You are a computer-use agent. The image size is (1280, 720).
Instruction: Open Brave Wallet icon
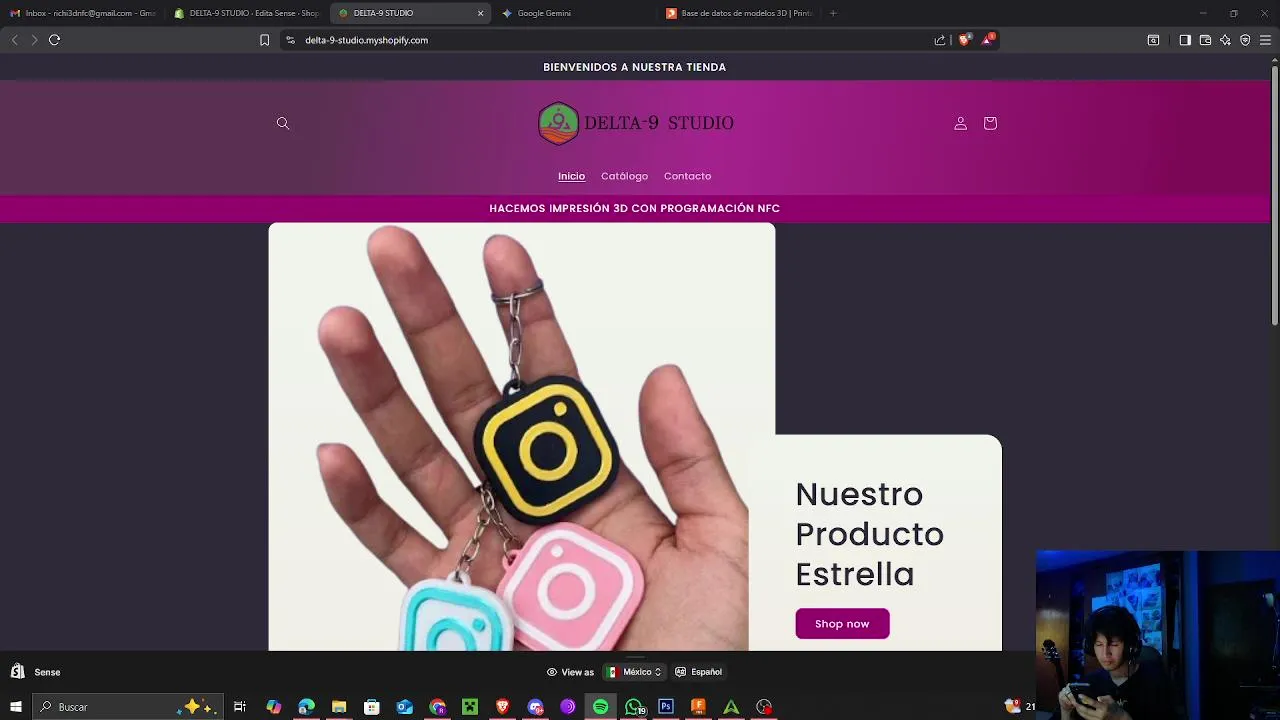coord(1205,40)
